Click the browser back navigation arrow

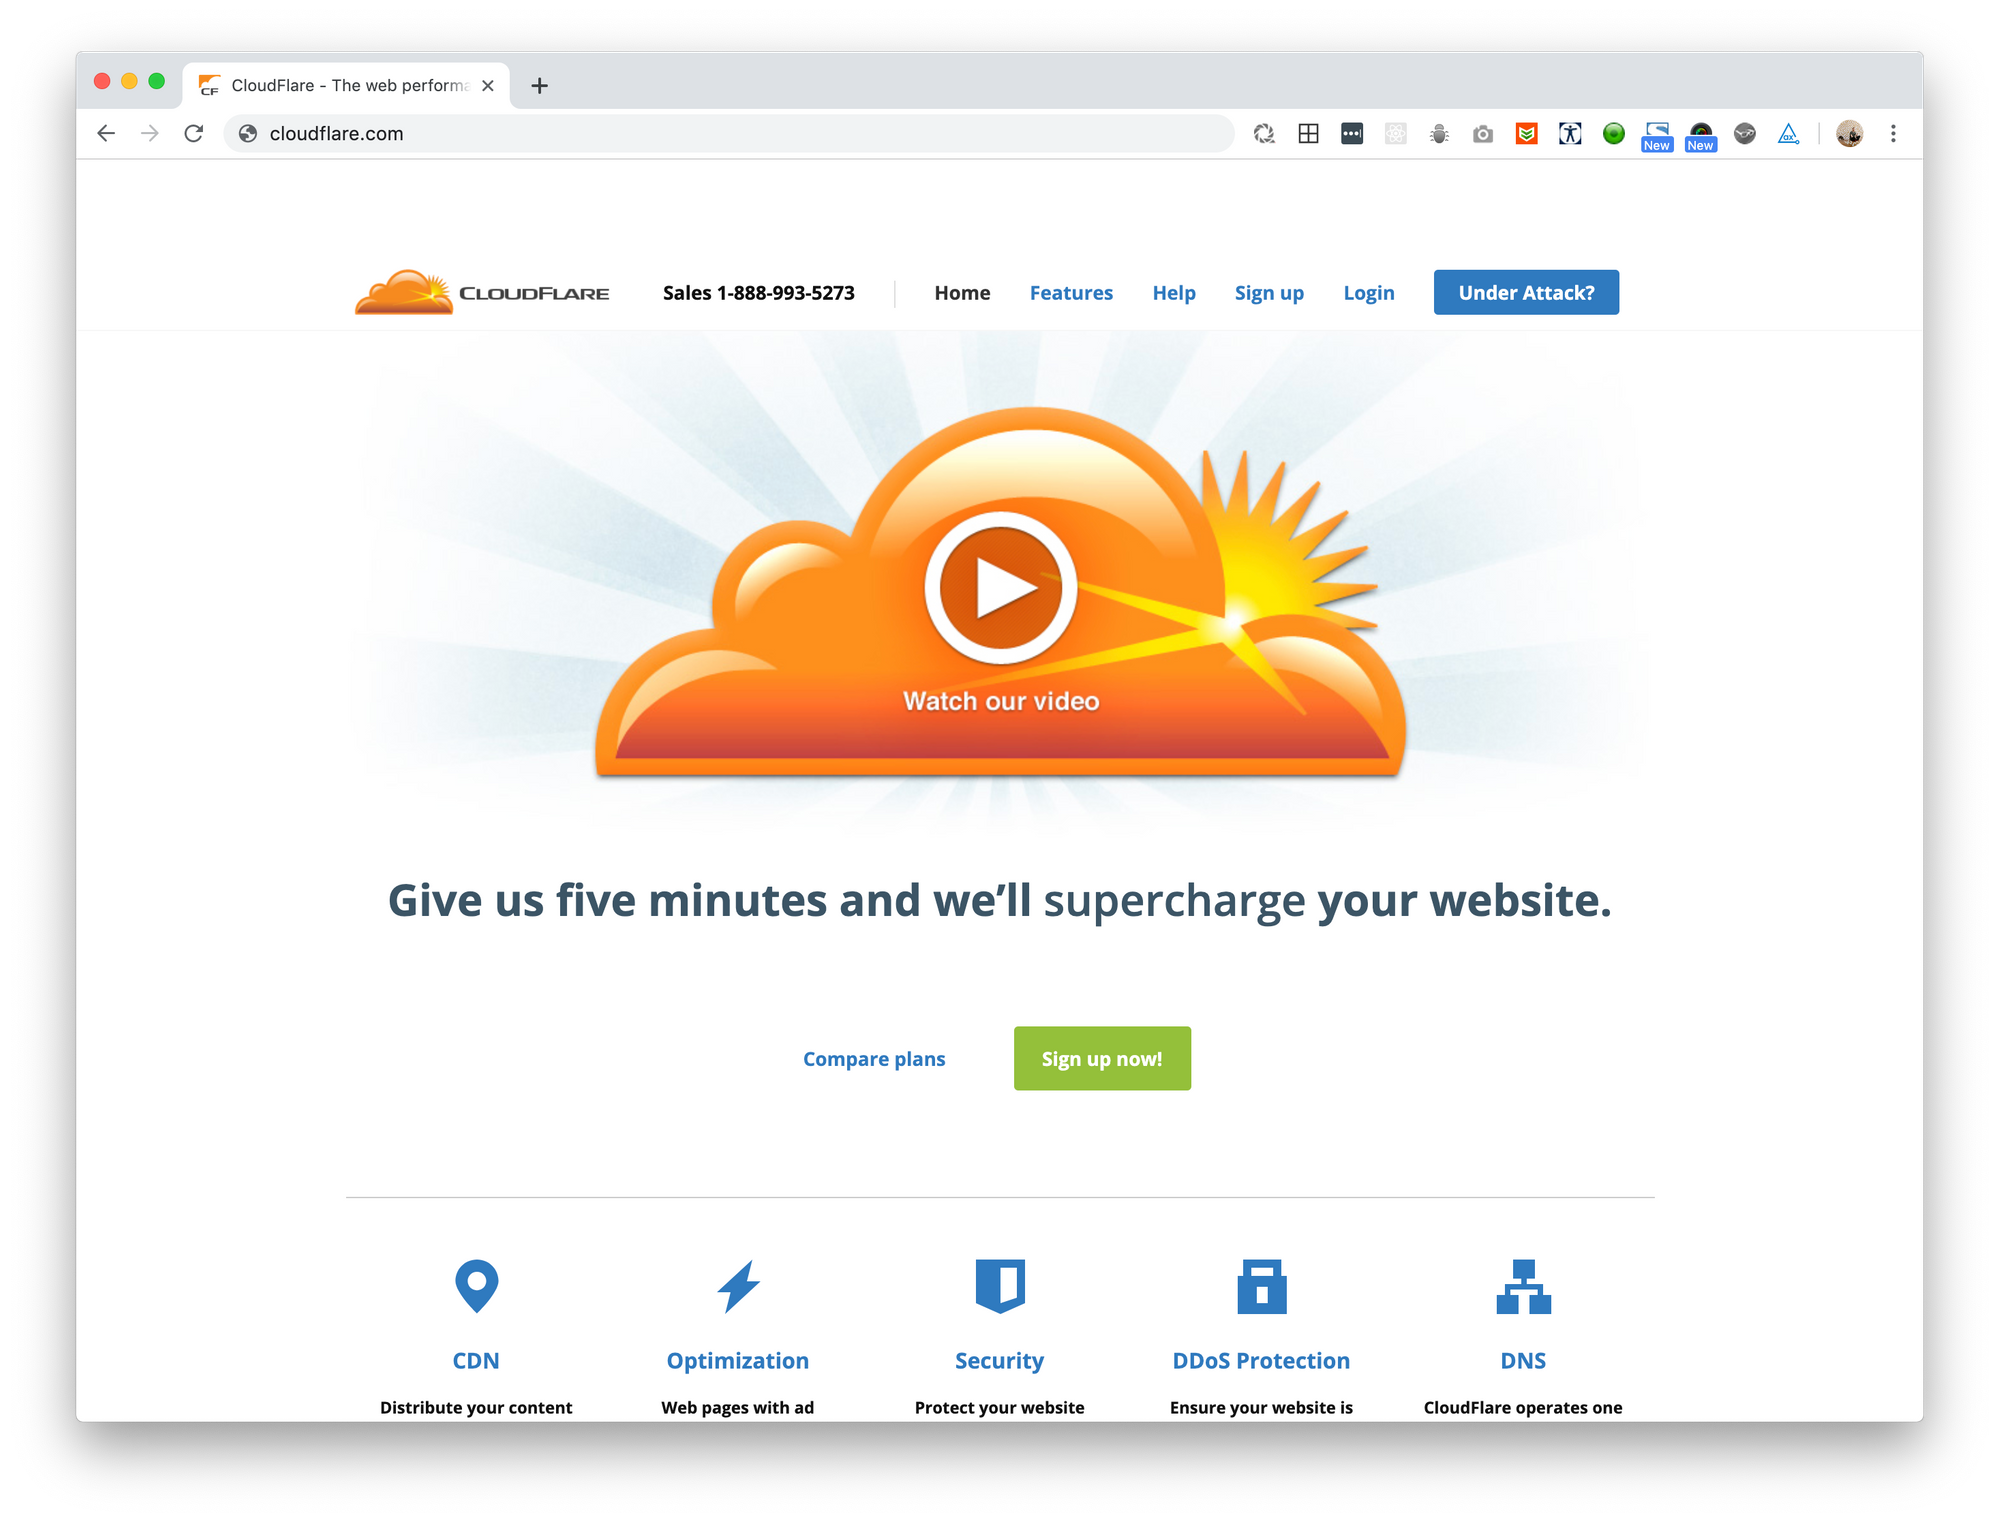click(104, 133)
